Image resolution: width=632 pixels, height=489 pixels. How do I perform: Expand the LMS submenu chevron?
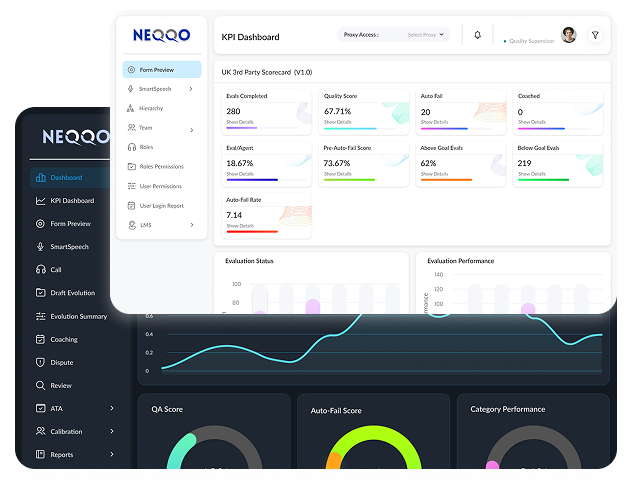[x=192, y=225]
